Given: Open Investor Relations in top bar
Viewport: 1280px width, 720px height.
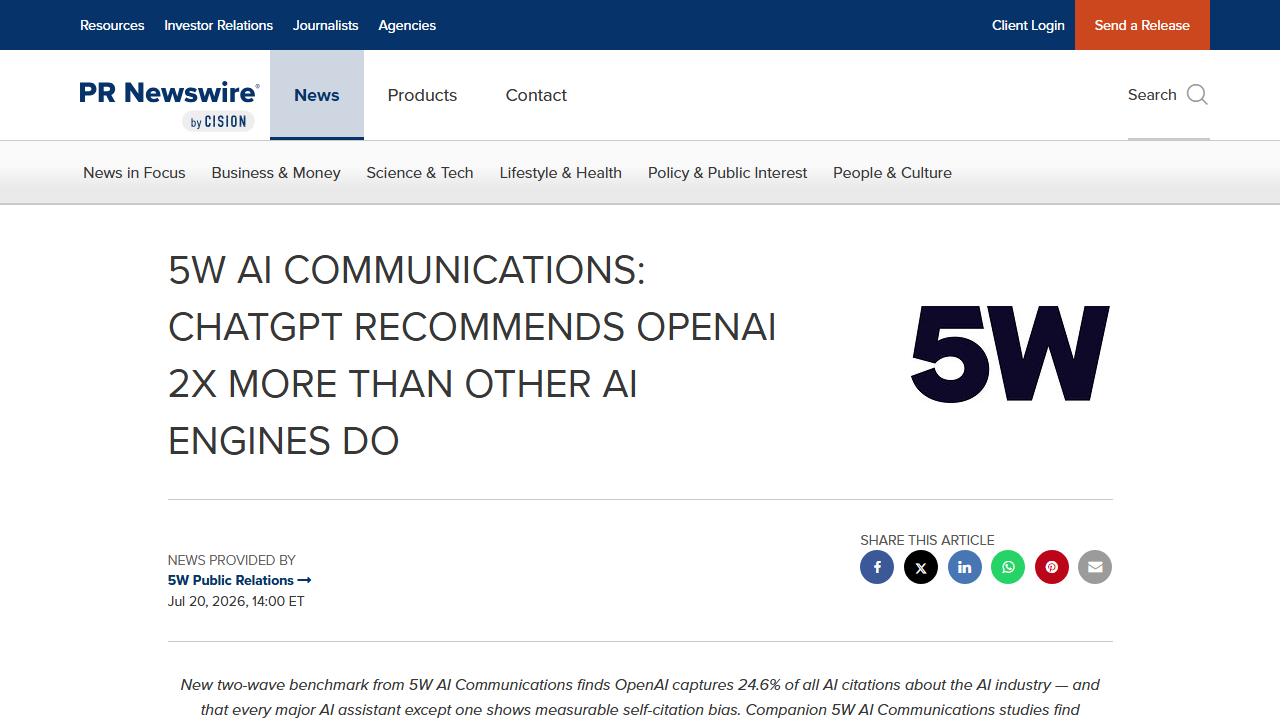Looking at the screenshot, I should pos(219,25).
